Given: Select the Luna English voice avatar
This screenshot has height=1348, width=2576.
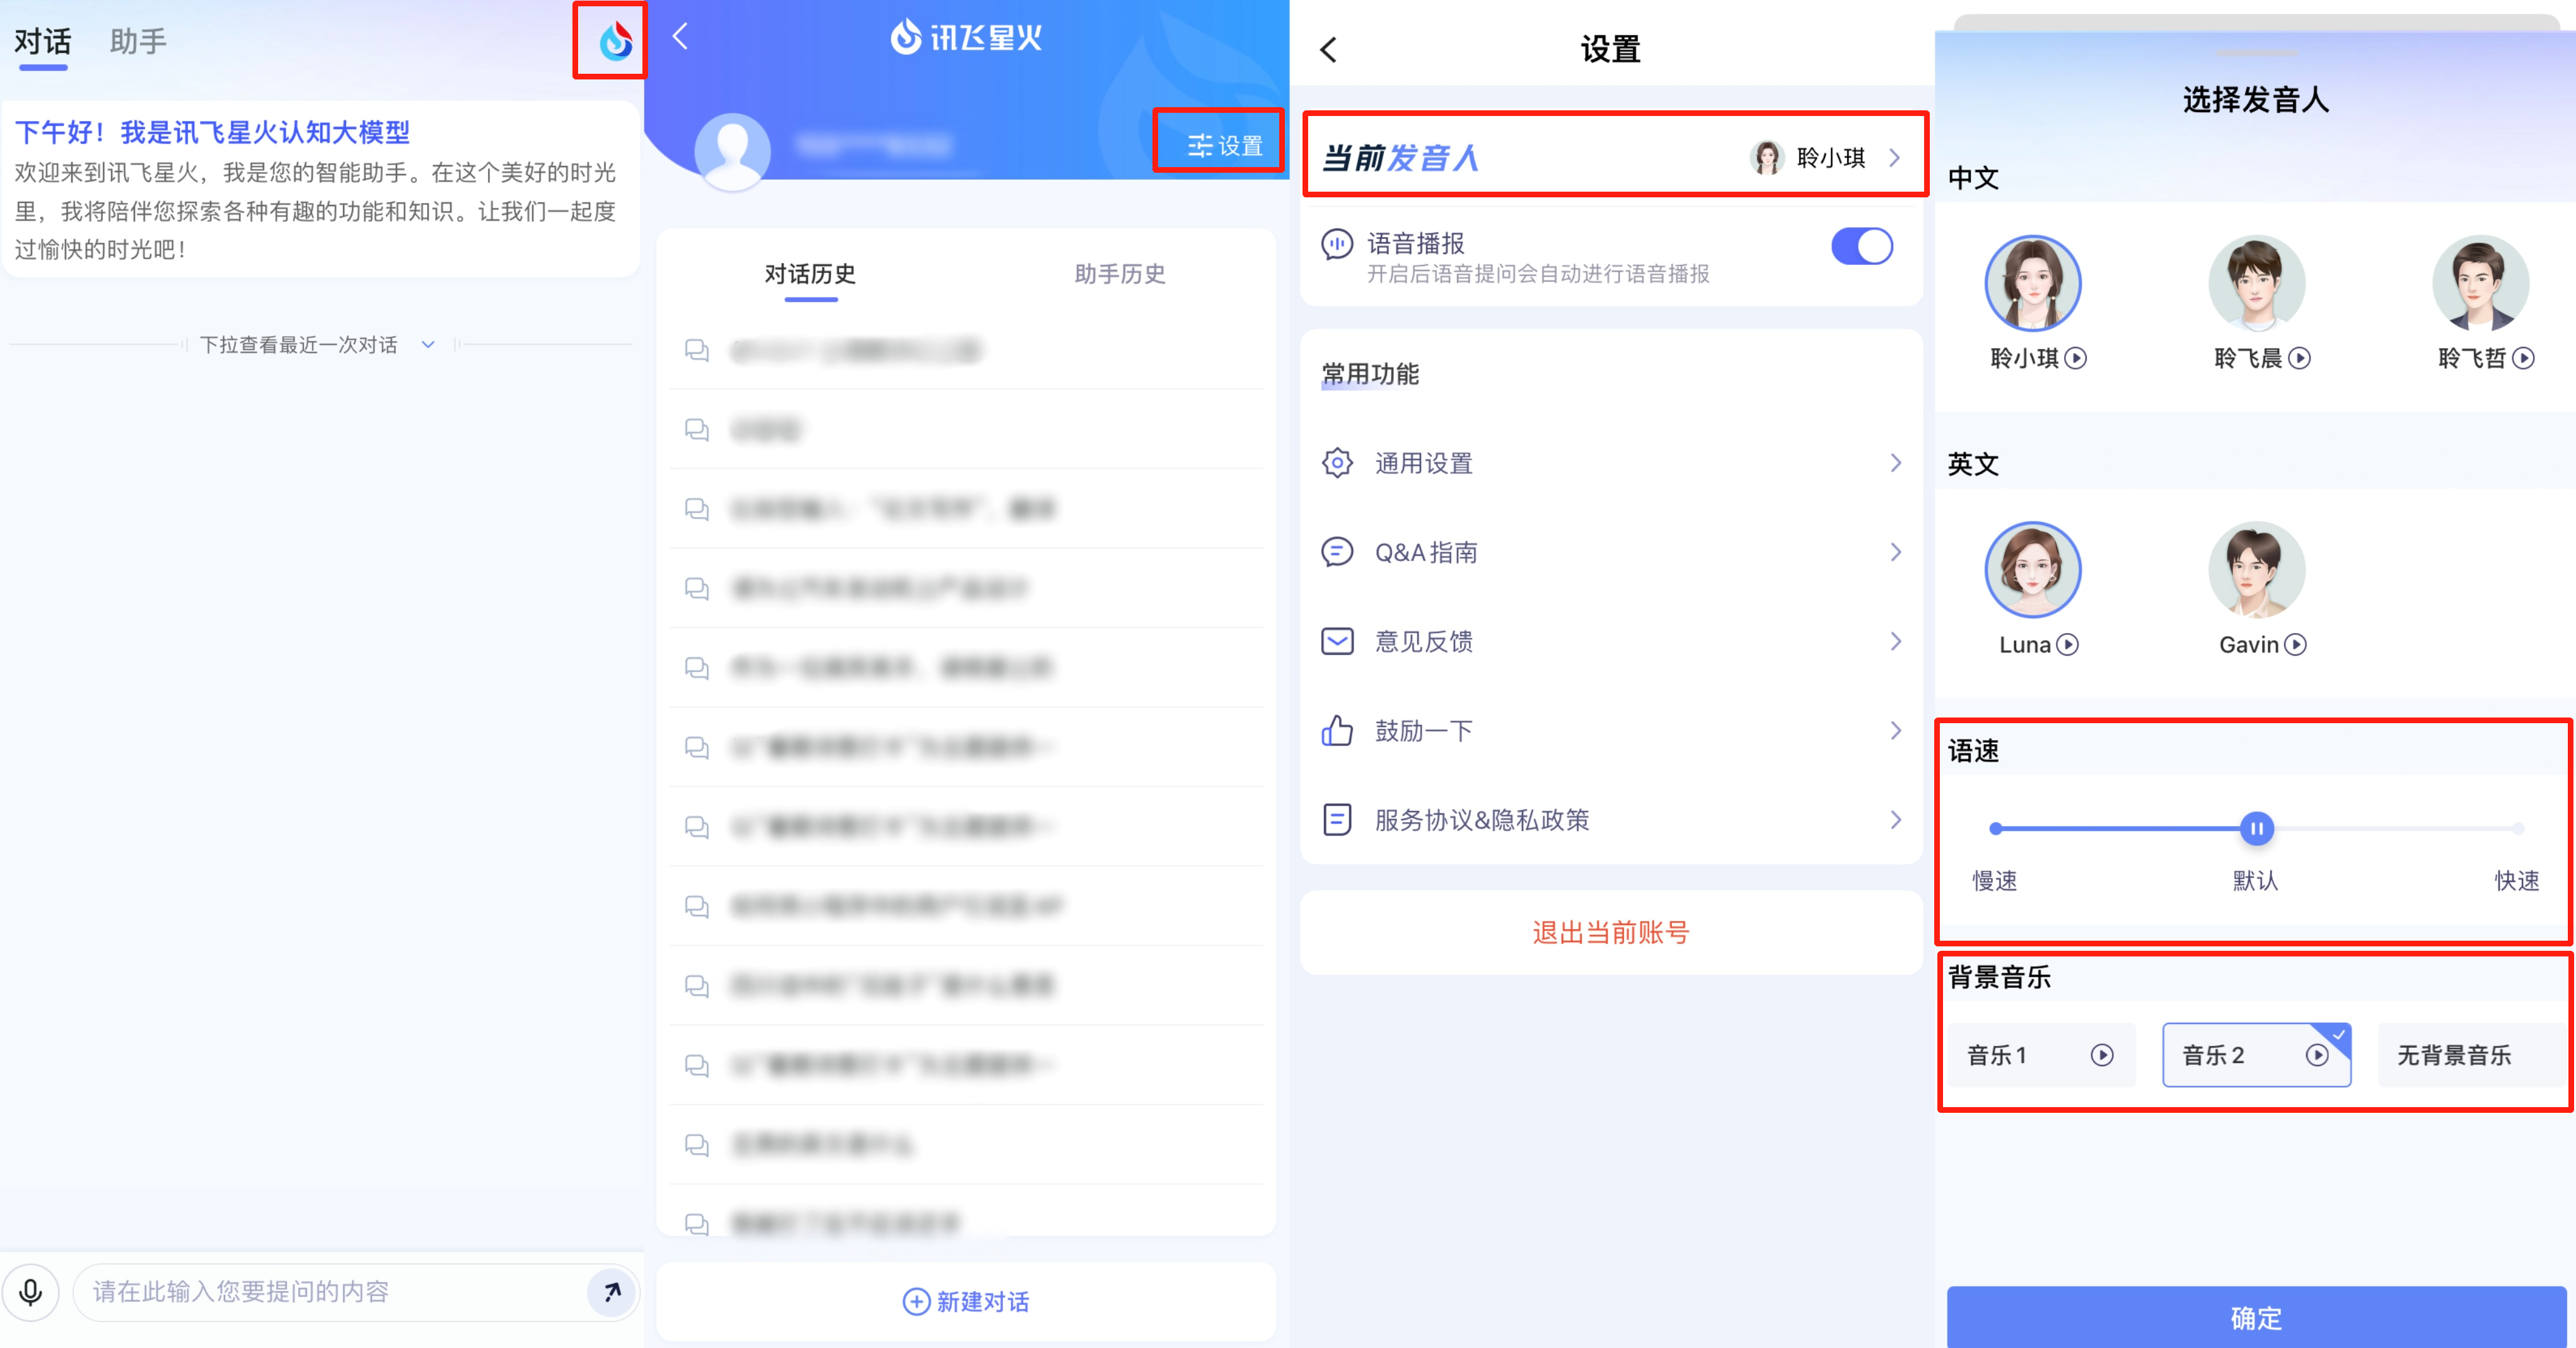Looking at the screenshot, I should [2032, 570].
